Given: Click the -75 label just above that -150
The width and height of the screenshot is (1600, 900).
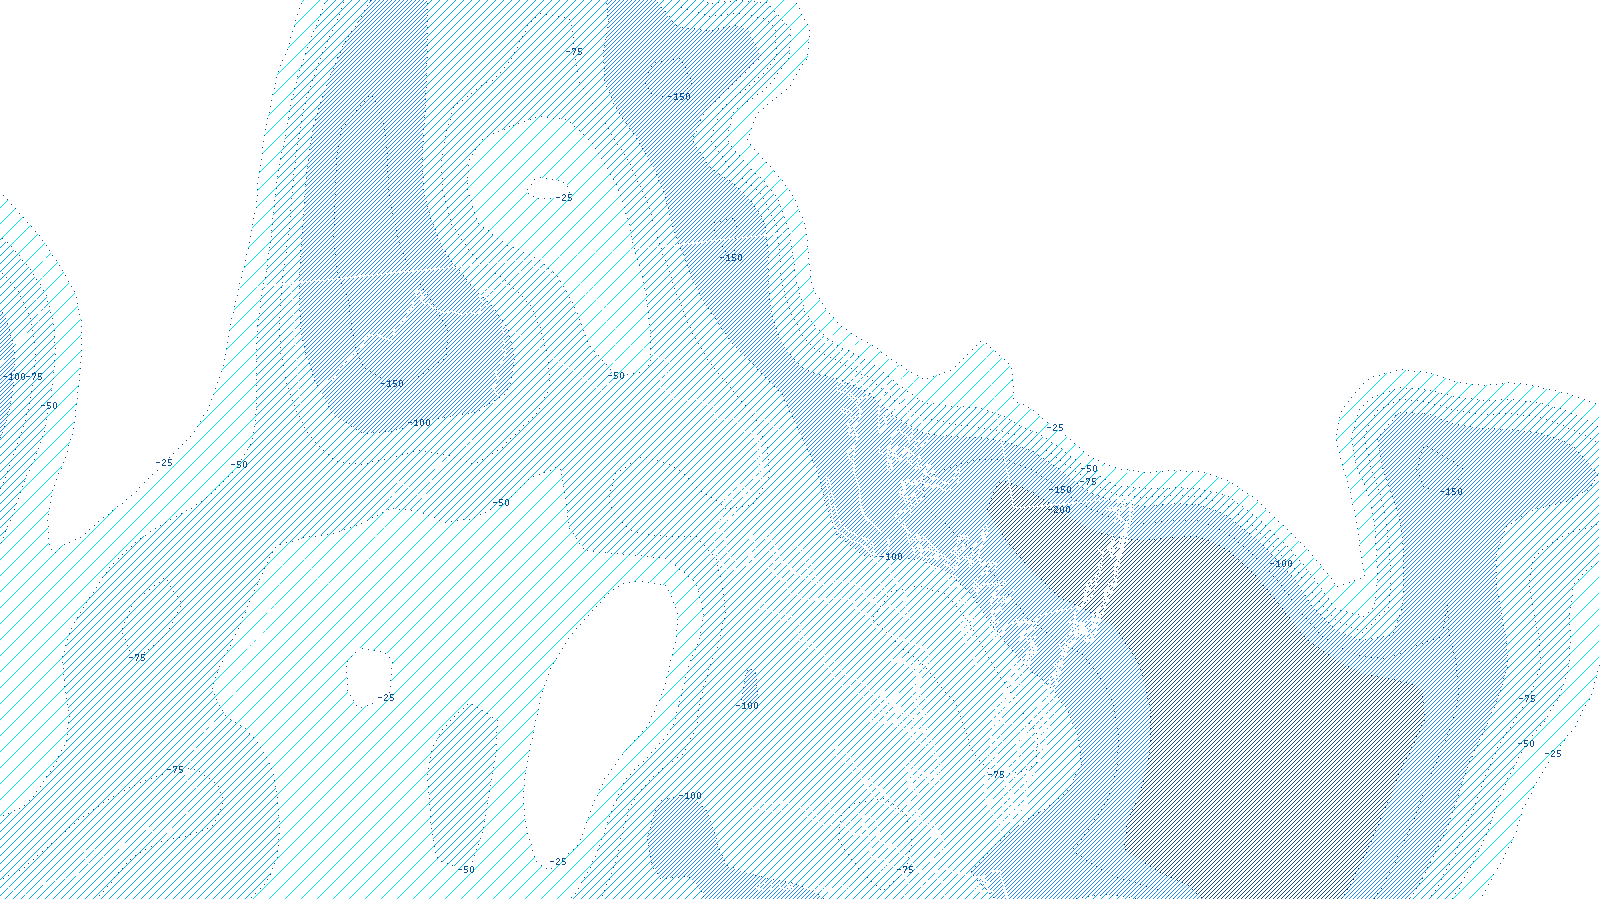Looking at the screenshot, I should pos(1087,481).
